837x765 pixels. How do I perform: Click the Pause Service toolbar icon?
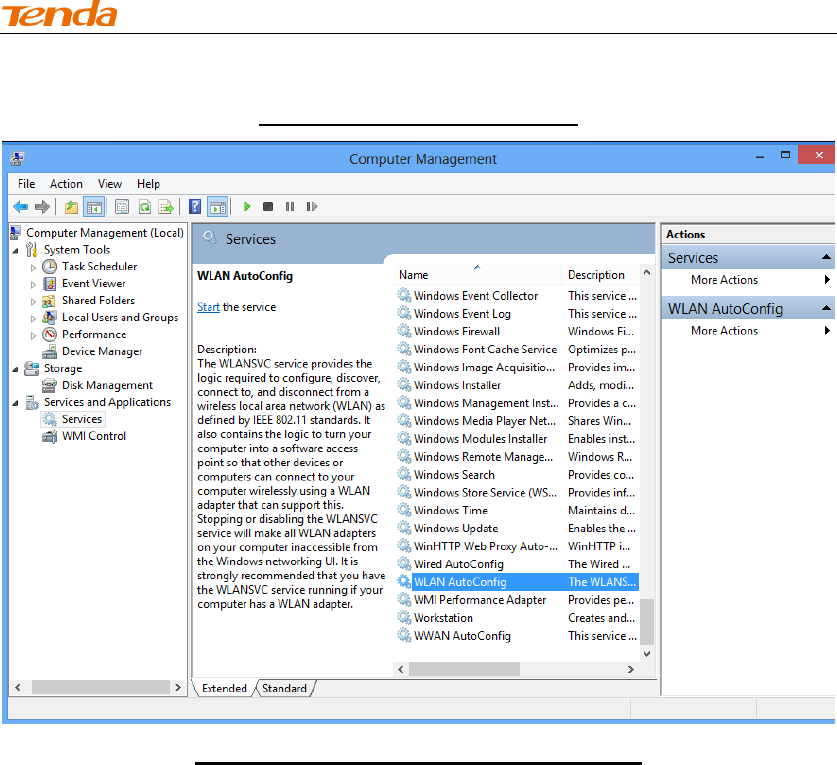point(290,207)
